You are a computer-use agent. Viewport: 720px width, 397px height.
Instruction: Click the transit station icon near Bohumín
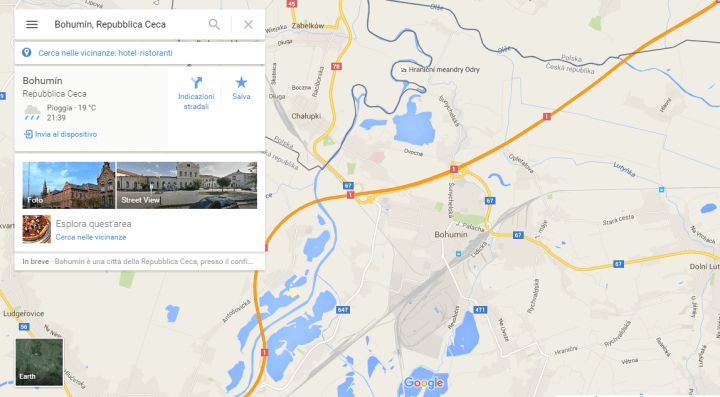[x=458, y=254]
